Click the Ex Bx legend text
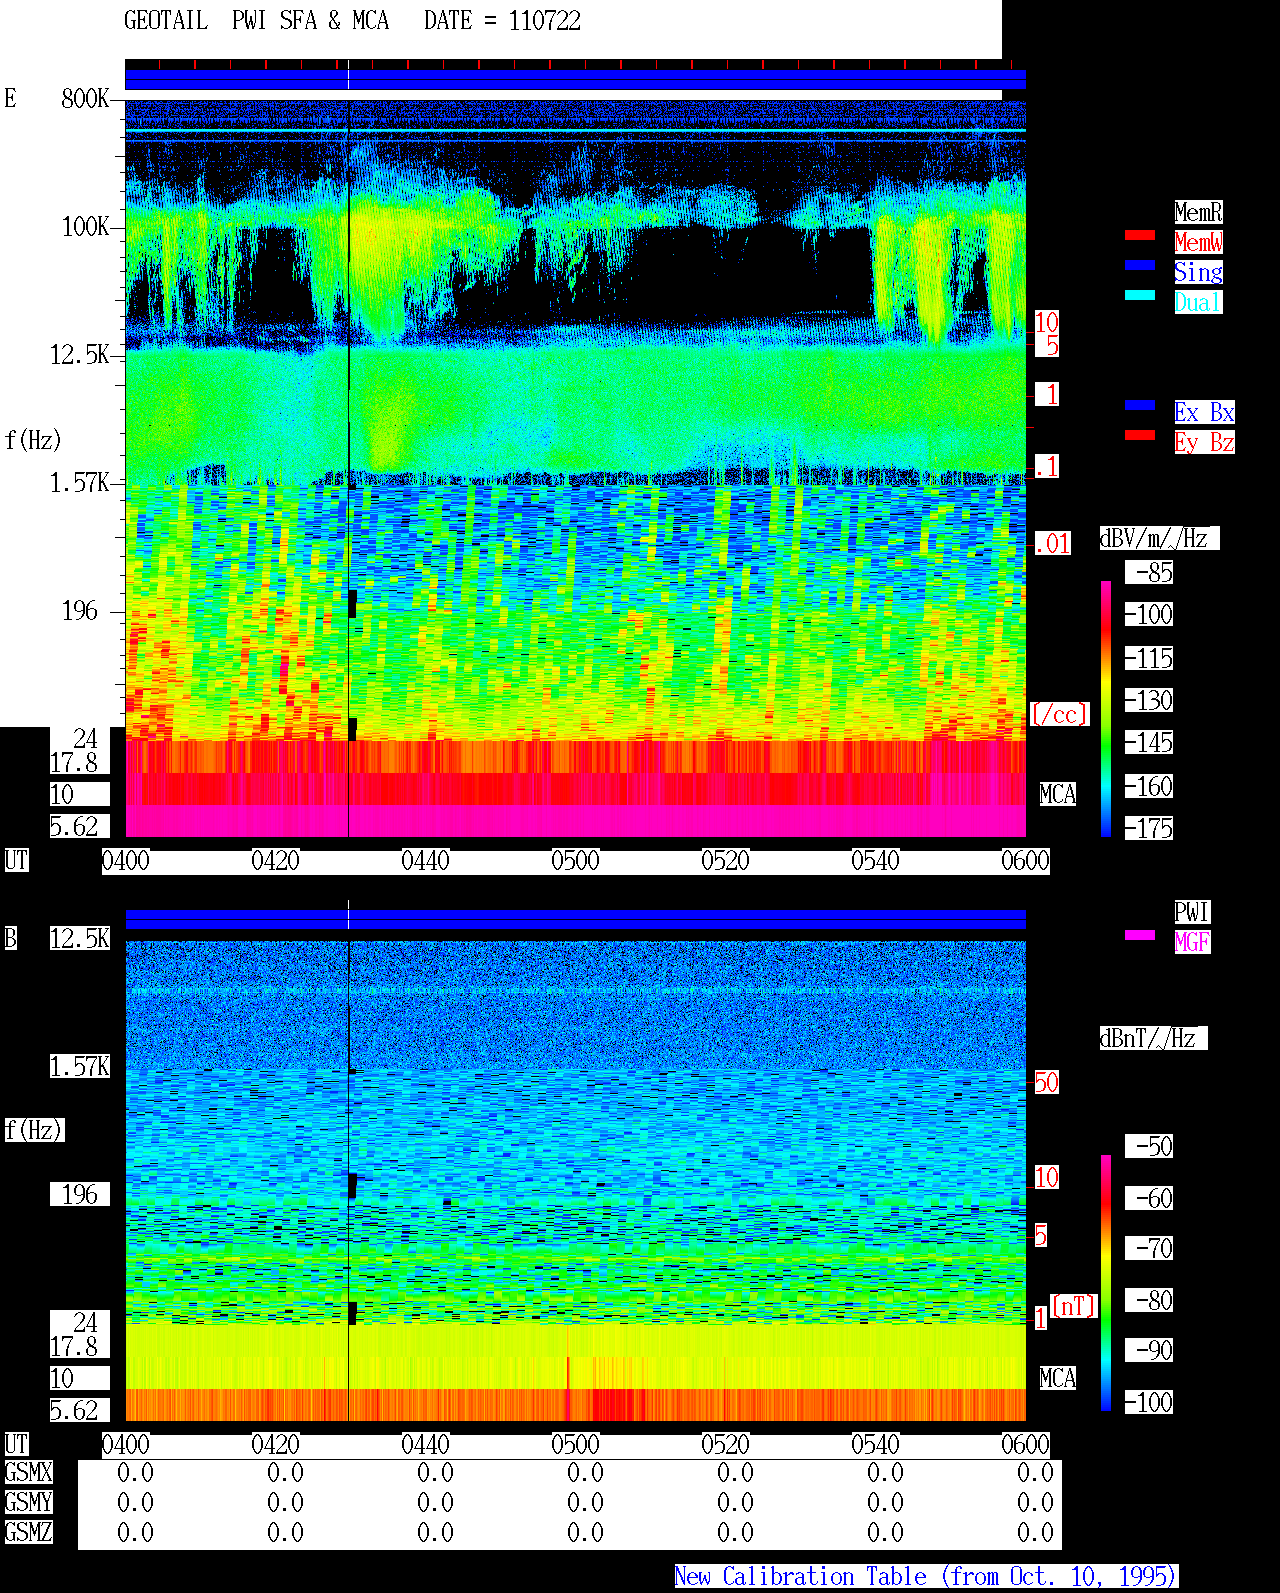The height and width of the screenshot is (1593, 1280). pyautogui.click(x=1204, y=412)
